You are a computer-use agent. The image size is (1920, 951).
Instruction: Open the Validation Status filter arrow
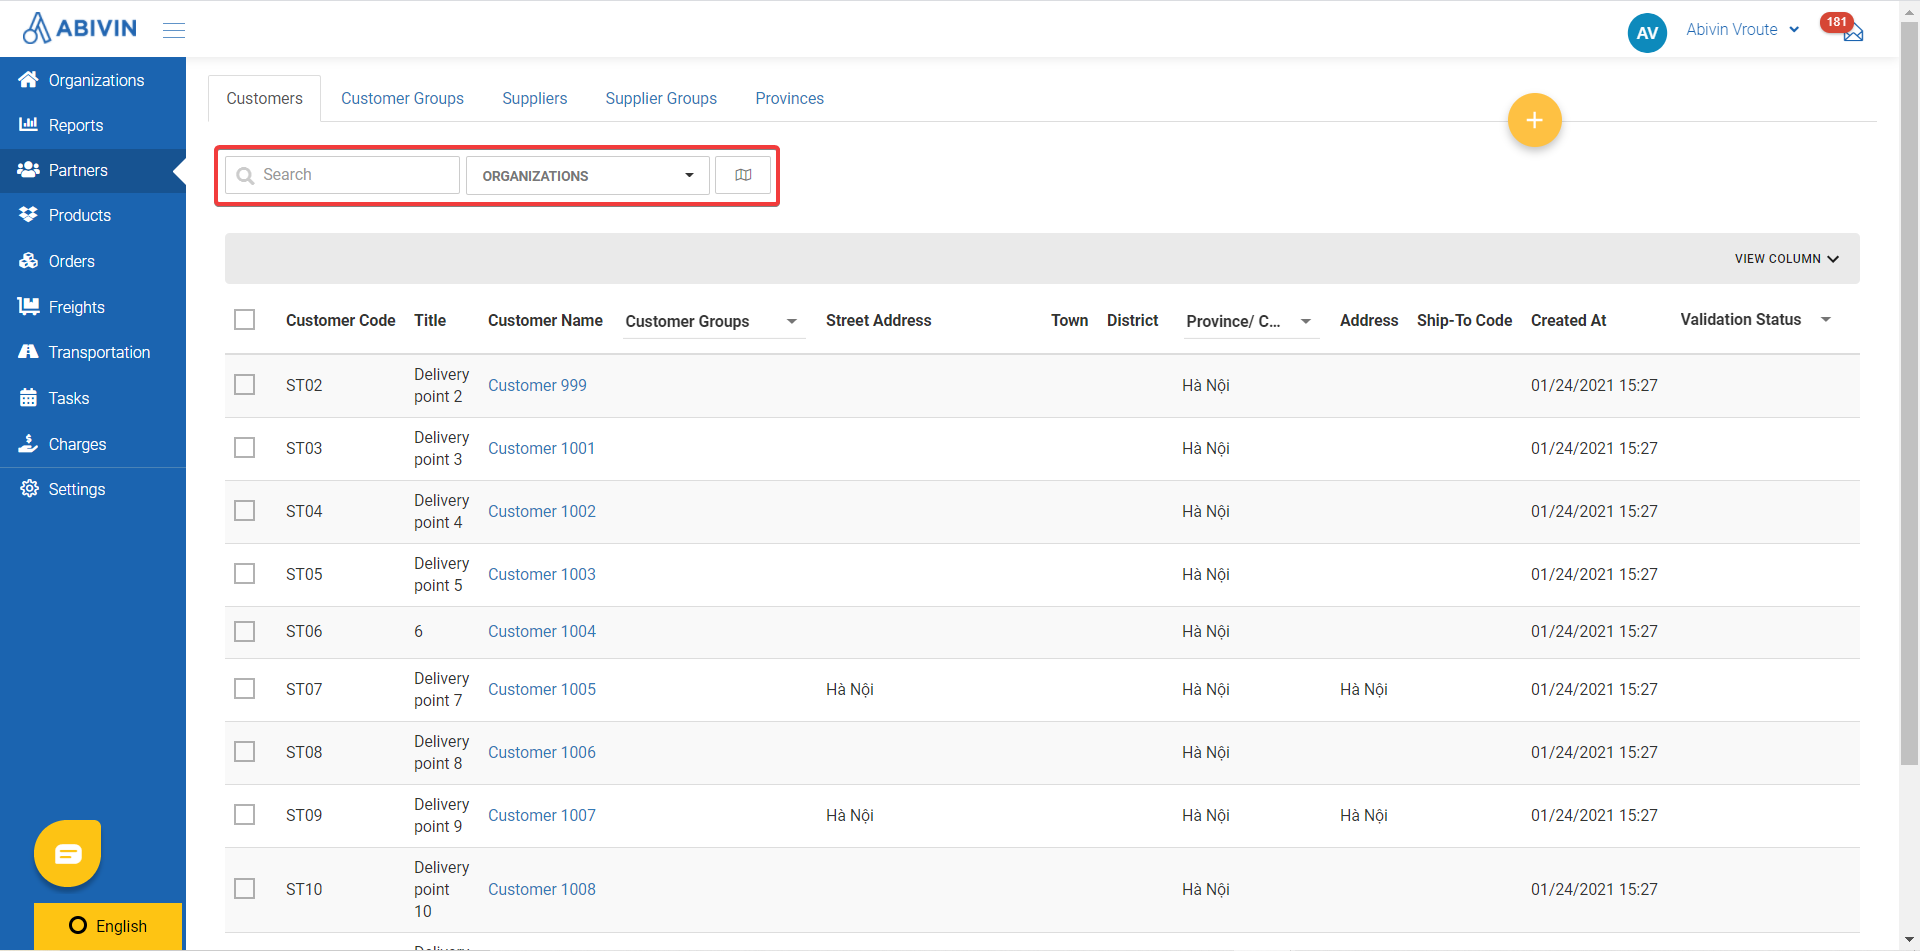click(x=1826, y=319)
